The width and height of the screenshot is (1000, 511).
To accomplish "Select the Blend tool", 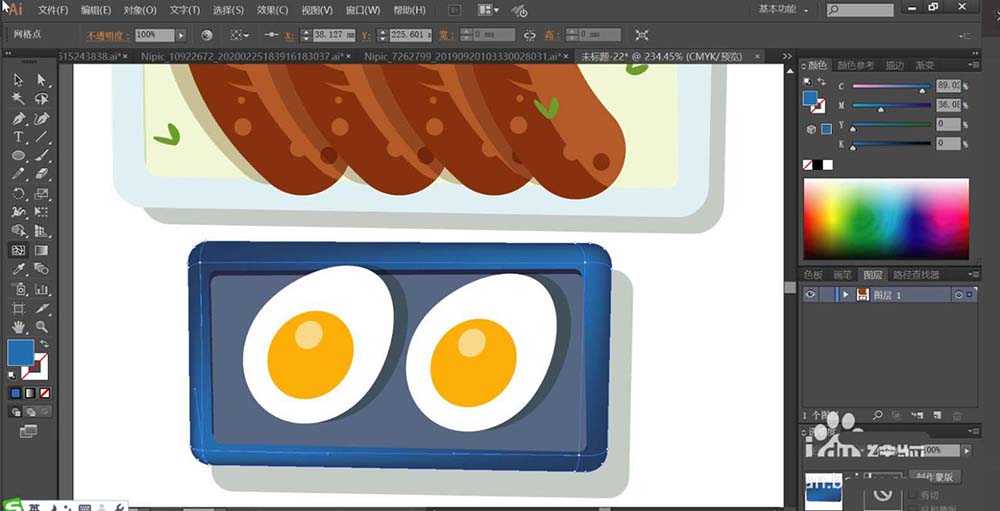I will (x=41, y=269).
